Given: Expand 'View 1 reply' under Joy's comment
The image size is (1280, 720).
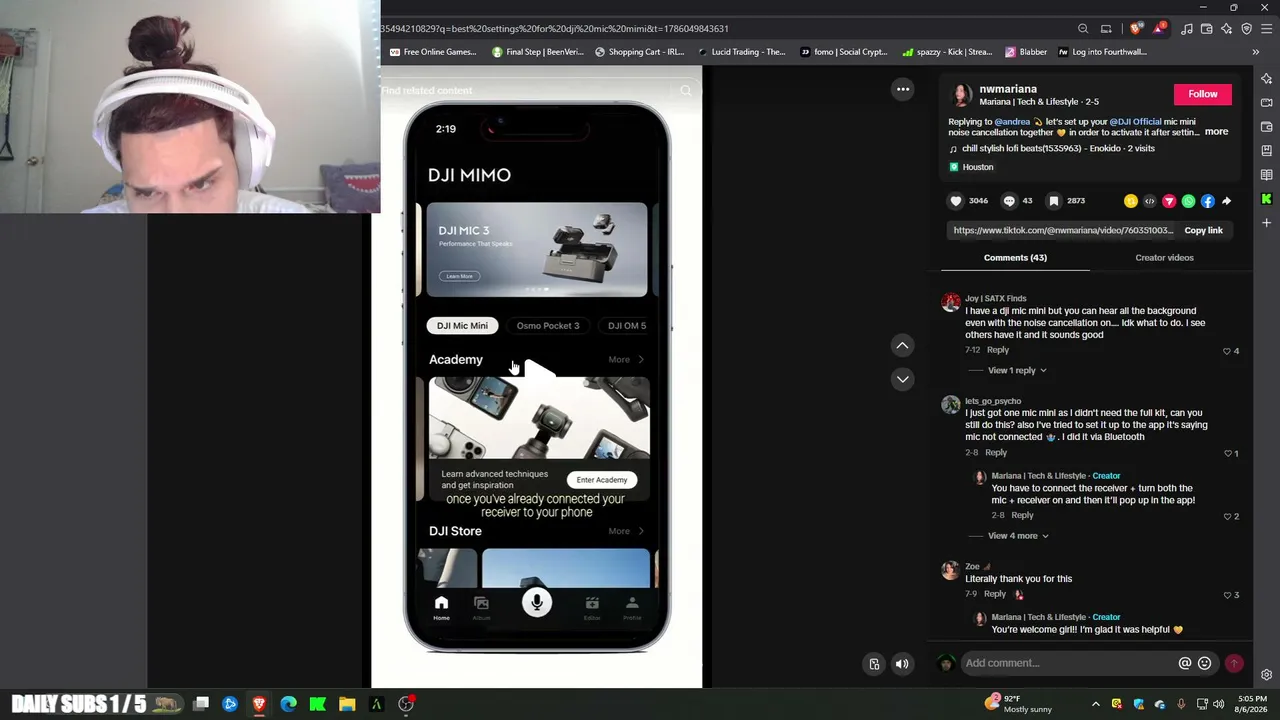Looking at the screenshot, I should (1016, 371).
